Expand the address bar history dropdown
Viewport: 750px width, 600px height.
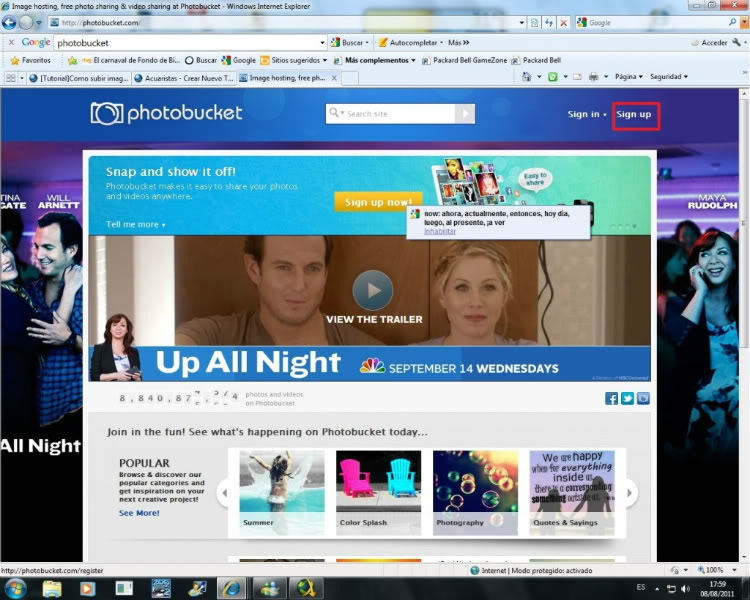[521, 22]
